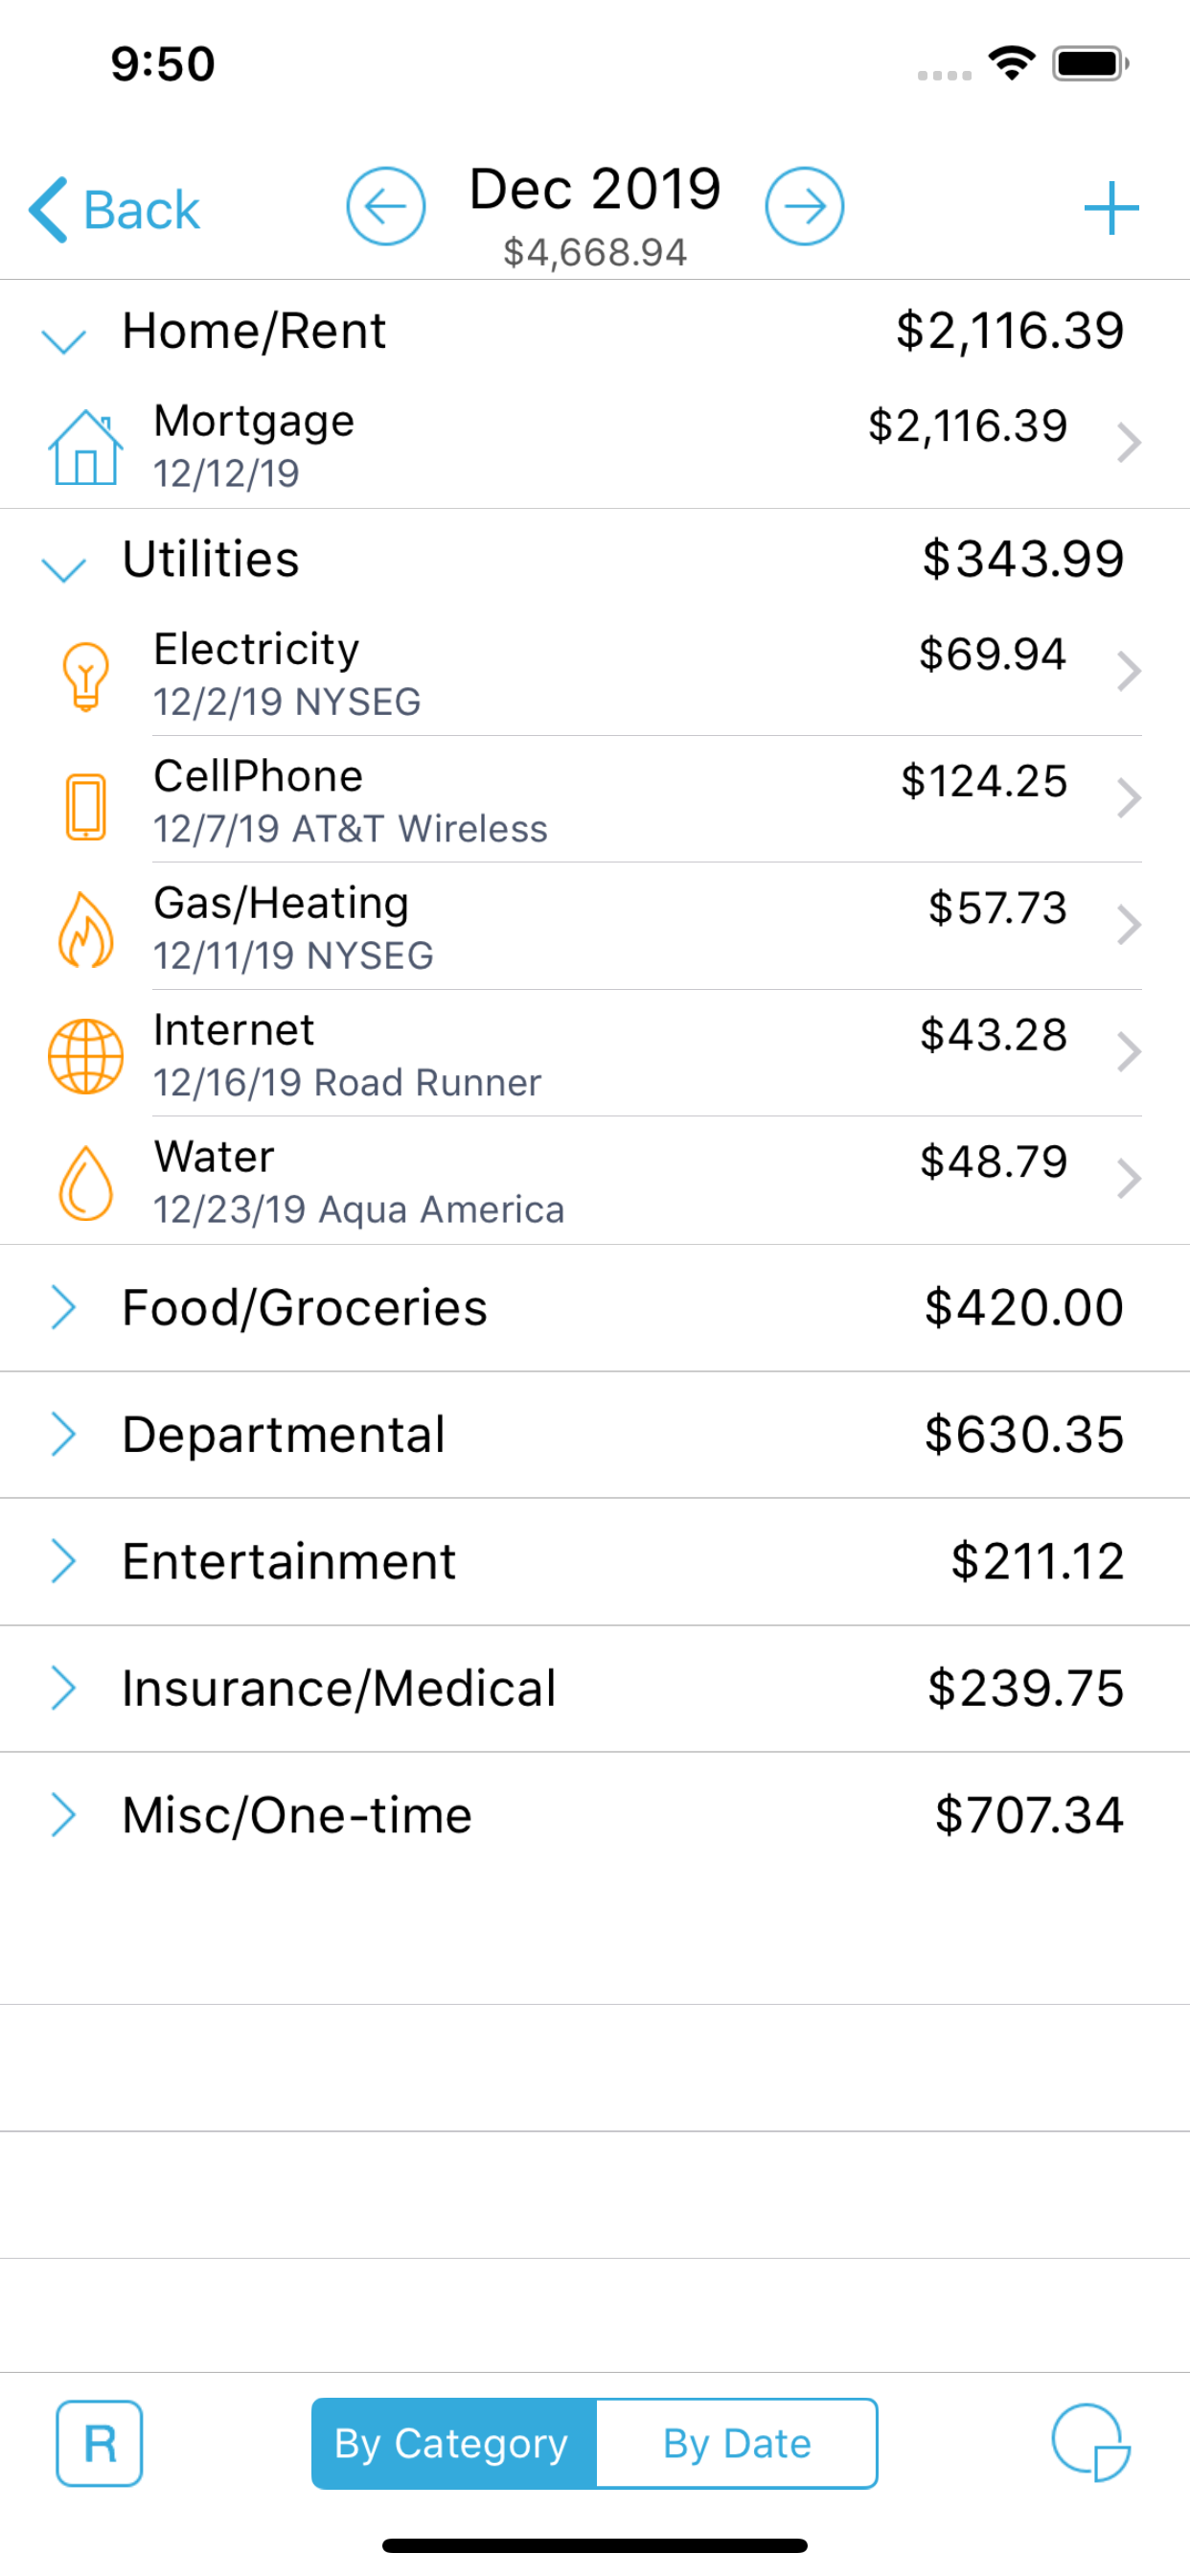Tap the Electricity lightbulb icon
The height and width of the screenshot is (2576, 1190).
click(86, 675)
